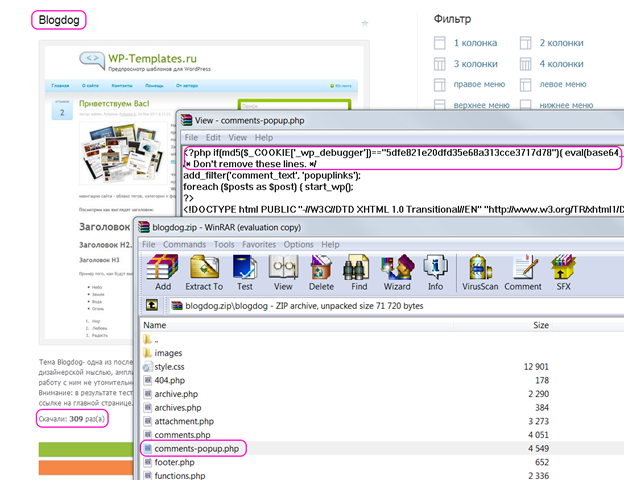This screenshot has height=480, width=624.
Task: Click the 1 колонка filter icon
Action: (x=439, y=43)
